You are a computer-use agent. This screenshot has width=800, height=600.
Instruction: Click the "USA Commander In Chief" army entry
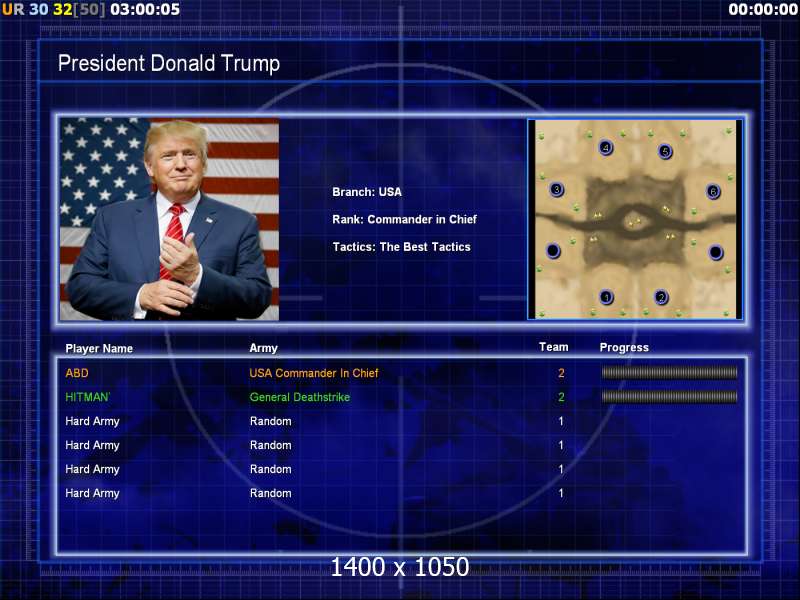pos(314,373)
